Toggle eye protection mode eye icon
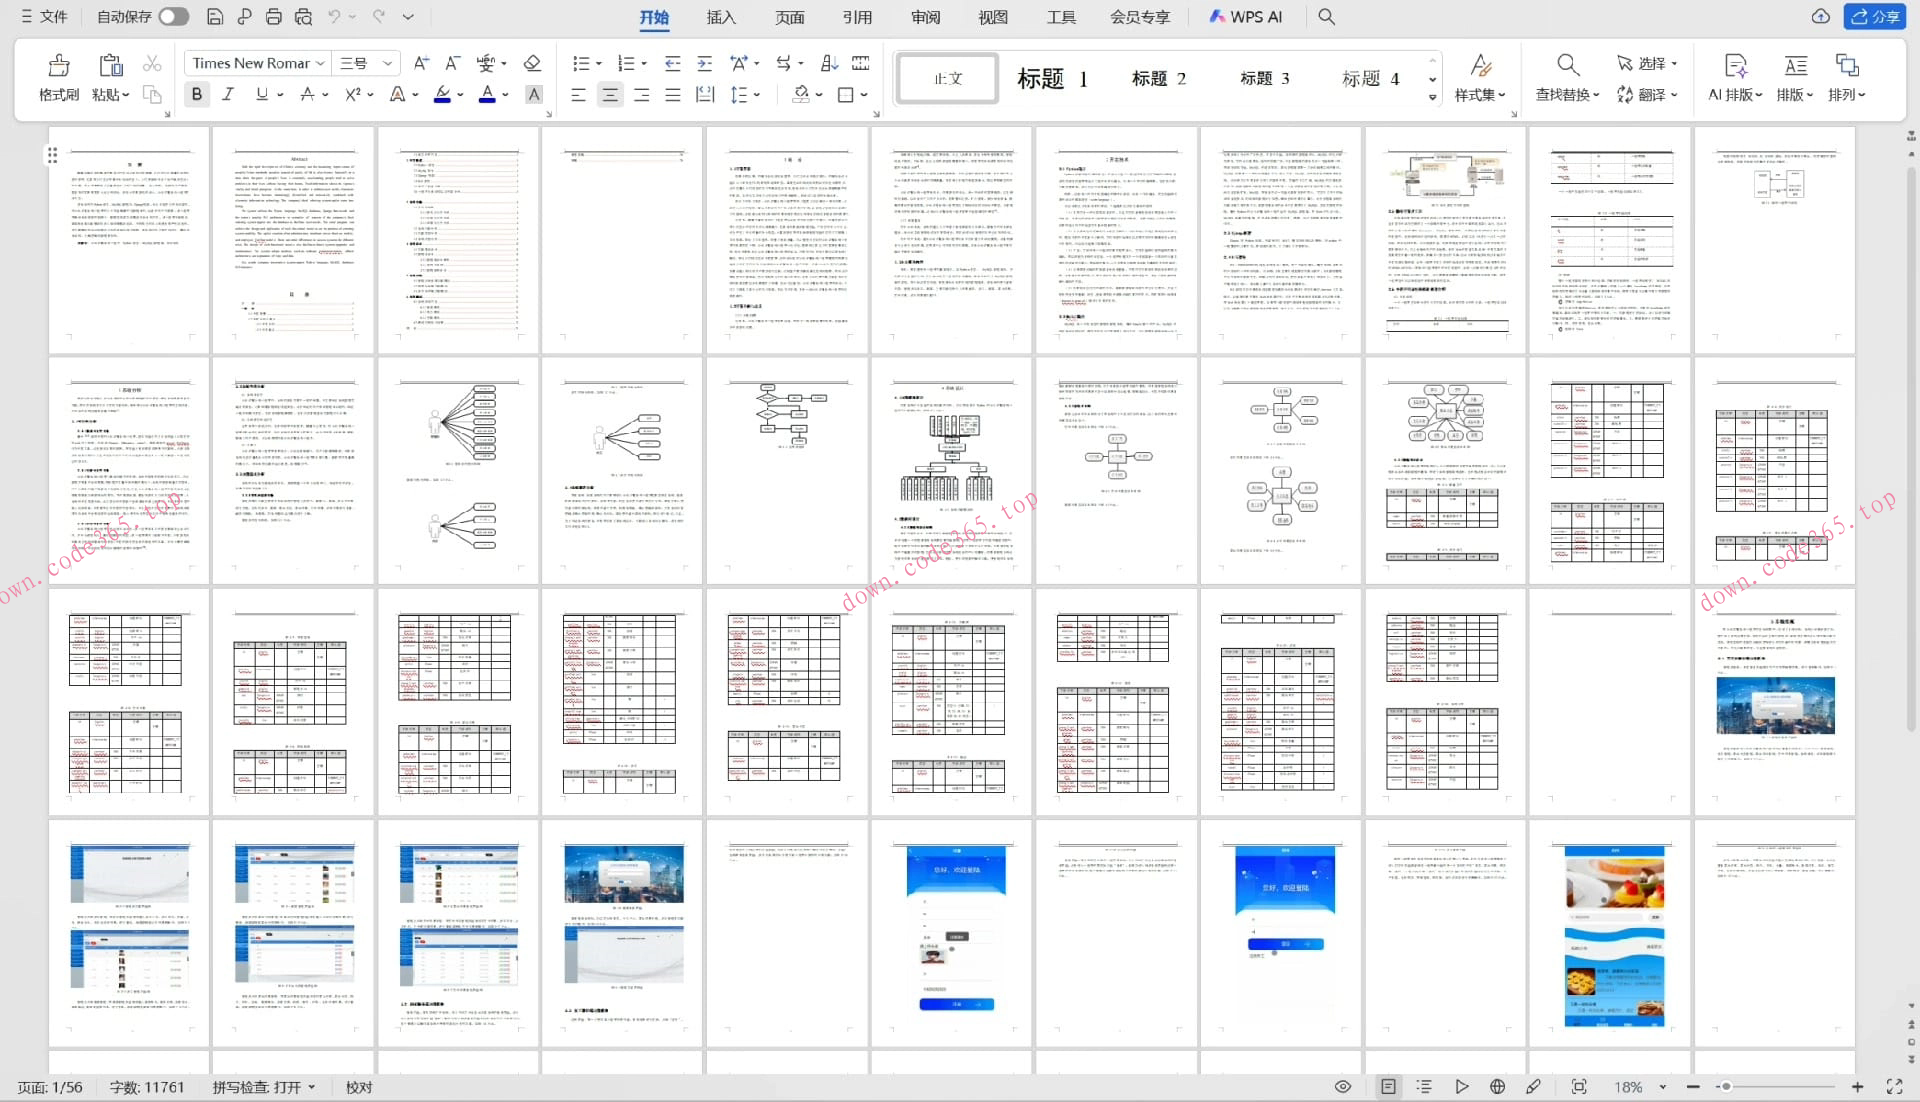This screenshot has height=1102, width=1920. pos(1343,1087)
